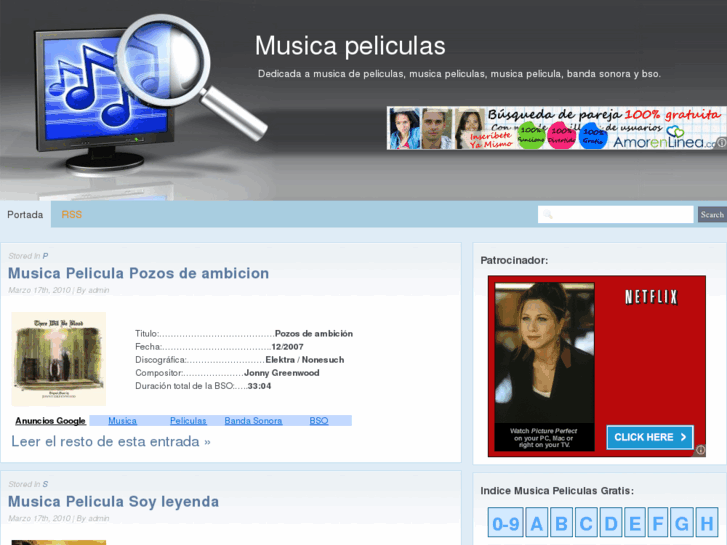The width and height of the screenshot is (727, 545).
Task: Click Leer el resto de esta entrada
Action: [x=111, y=441]
